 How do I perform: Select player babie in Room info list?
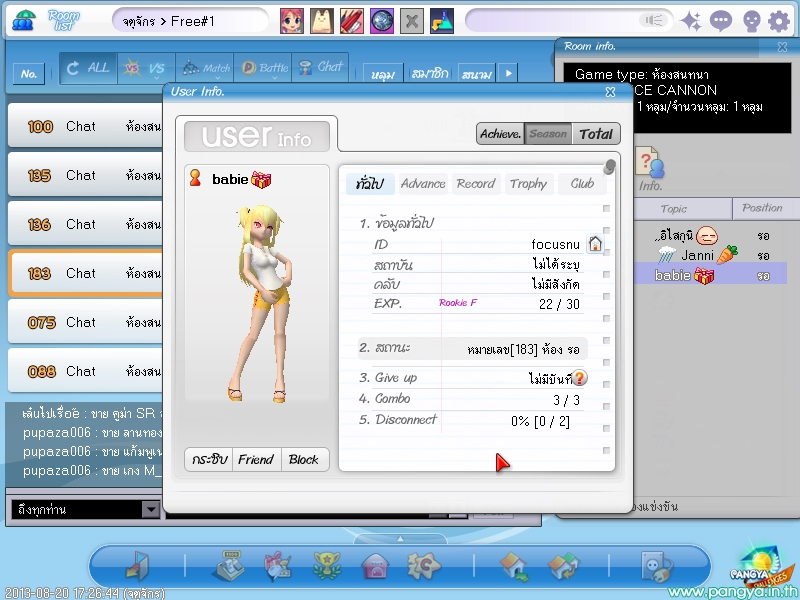(x=710, y=276)
